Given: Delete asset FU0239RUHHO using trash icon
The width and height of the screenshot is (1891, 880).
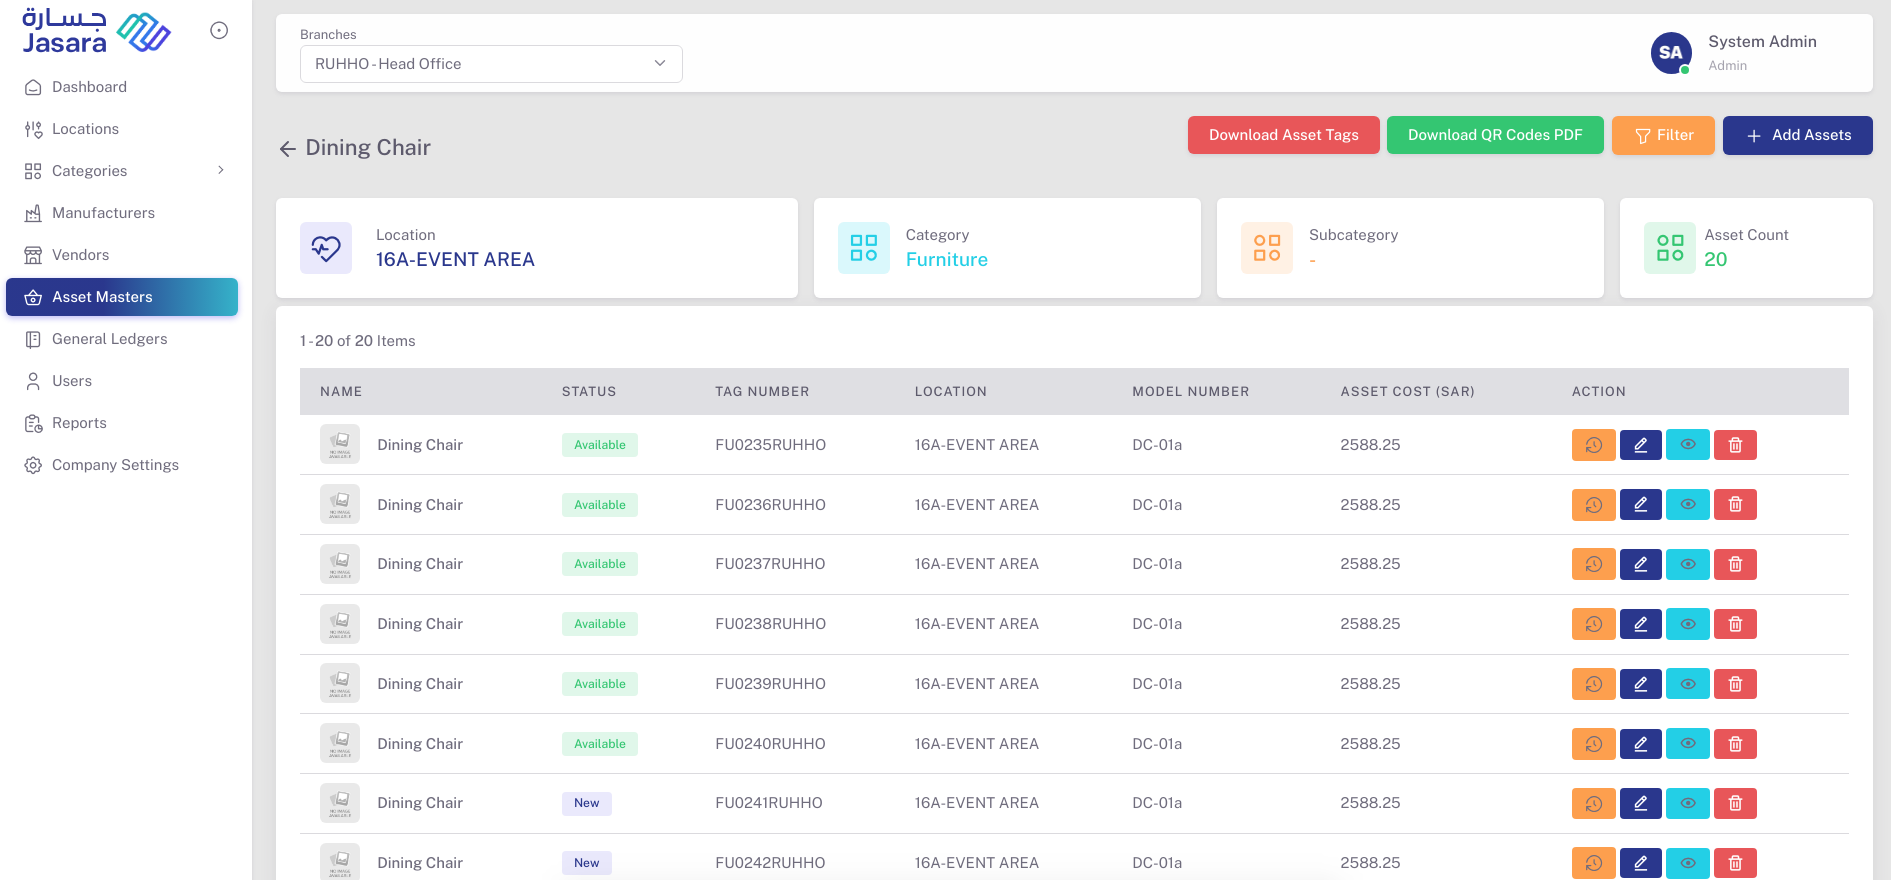Looking at the screenshot, I should coord(1735,684).
